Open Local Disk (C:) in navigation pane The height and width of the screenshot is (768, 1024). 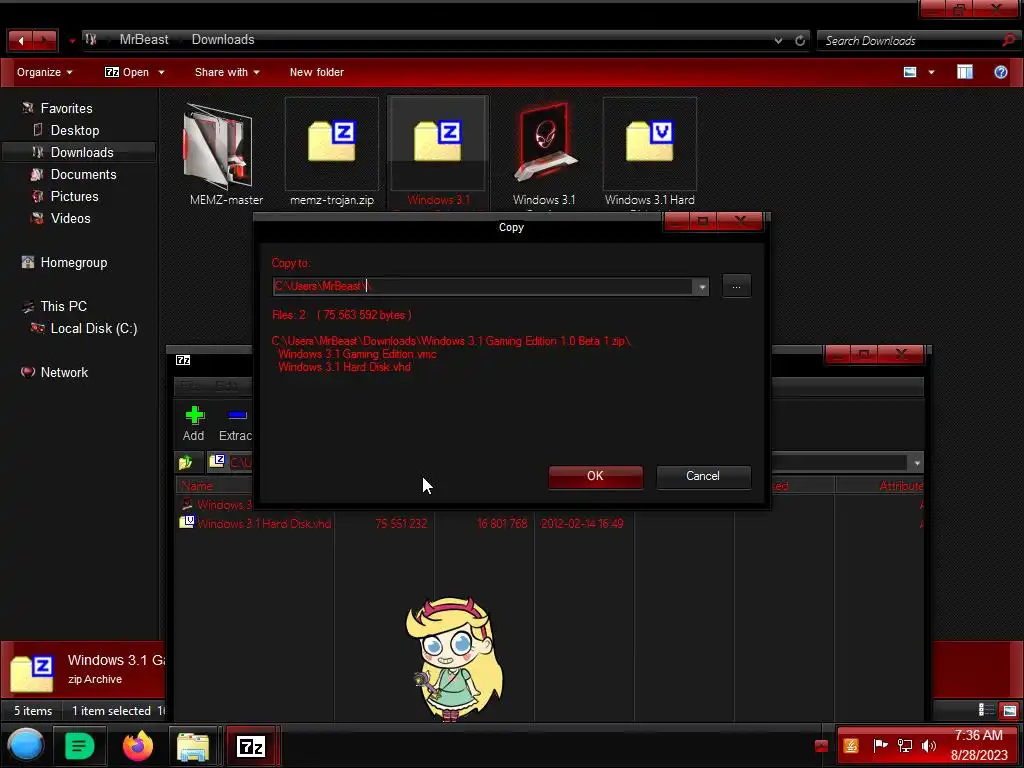coord(93,328)
